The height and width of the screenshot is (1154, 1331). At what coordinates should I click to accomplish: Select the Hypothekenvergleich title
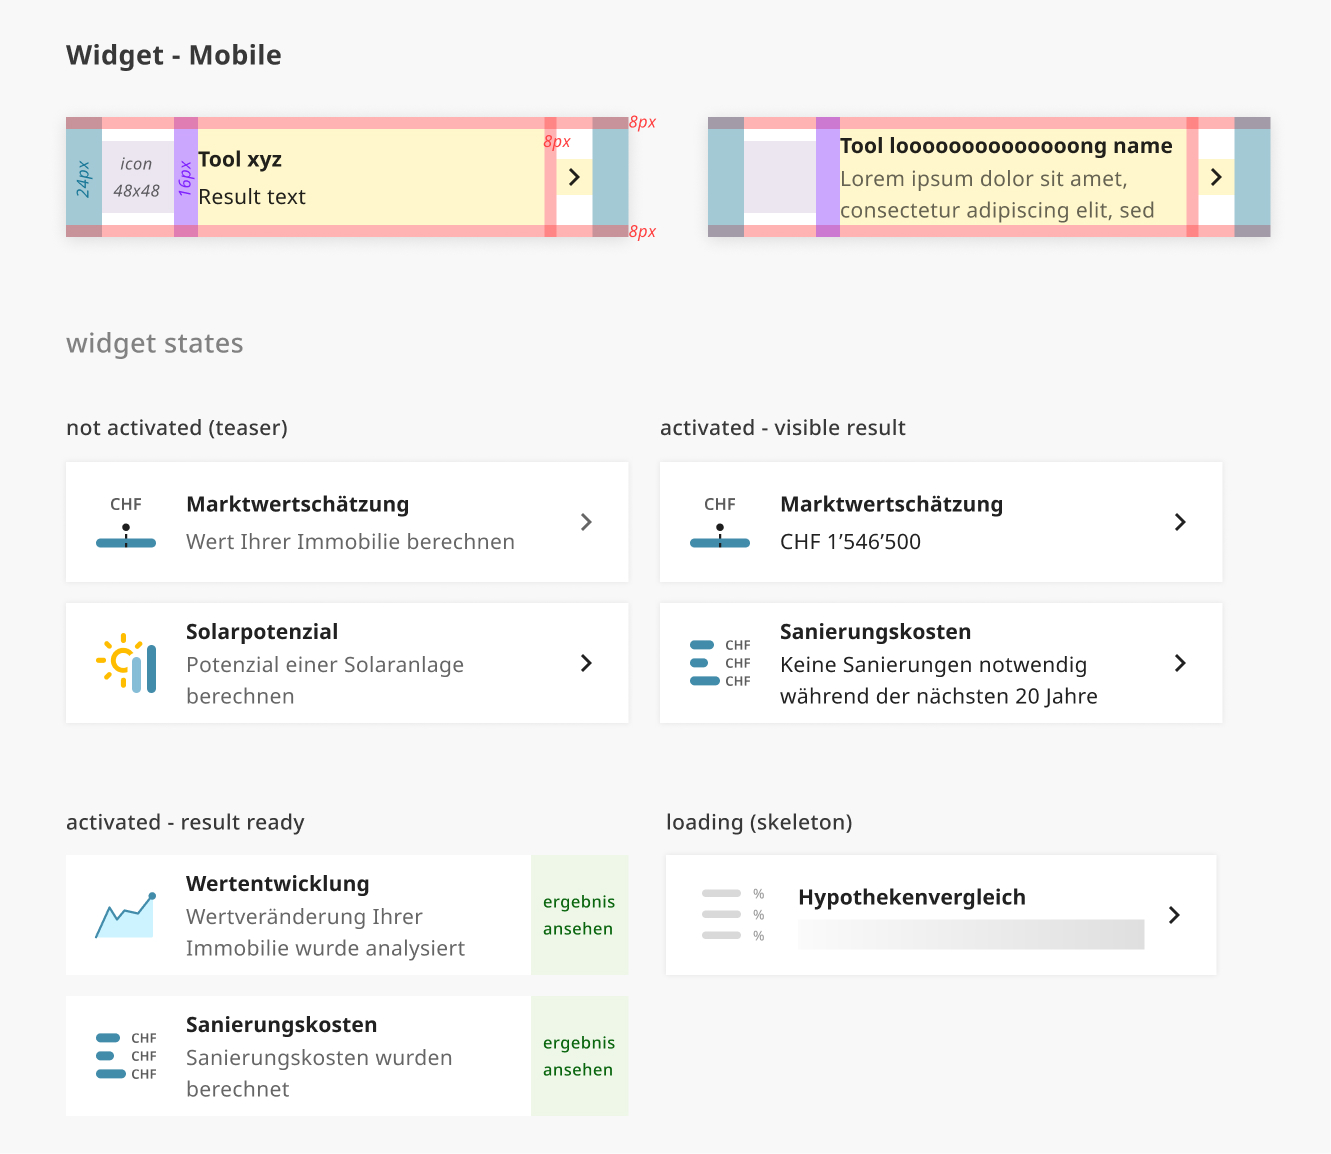pyautogui.click(x=912, y=897)
